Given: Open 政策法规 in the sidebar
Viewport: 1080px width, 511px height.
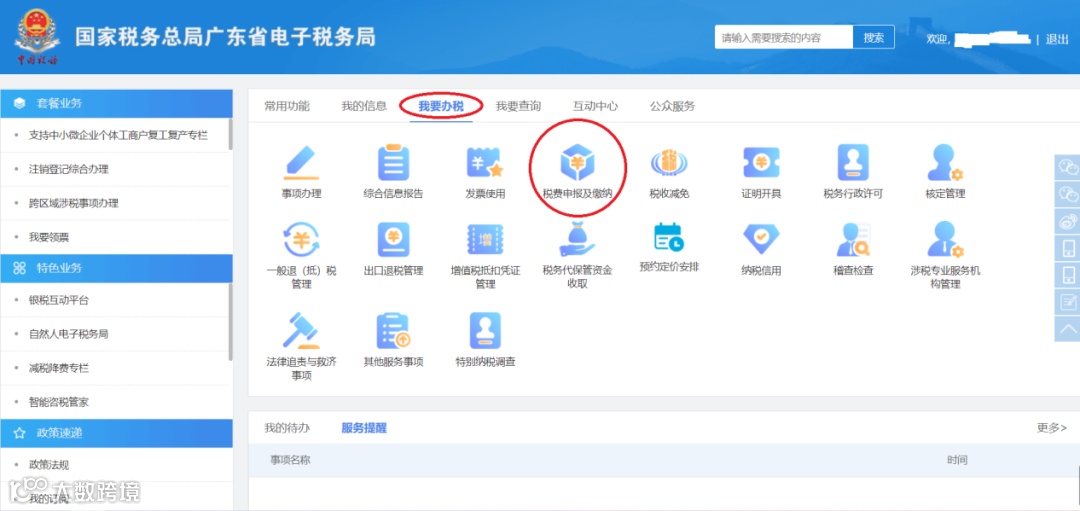Looking at the screenshot, I should click(x=48, y=465).
